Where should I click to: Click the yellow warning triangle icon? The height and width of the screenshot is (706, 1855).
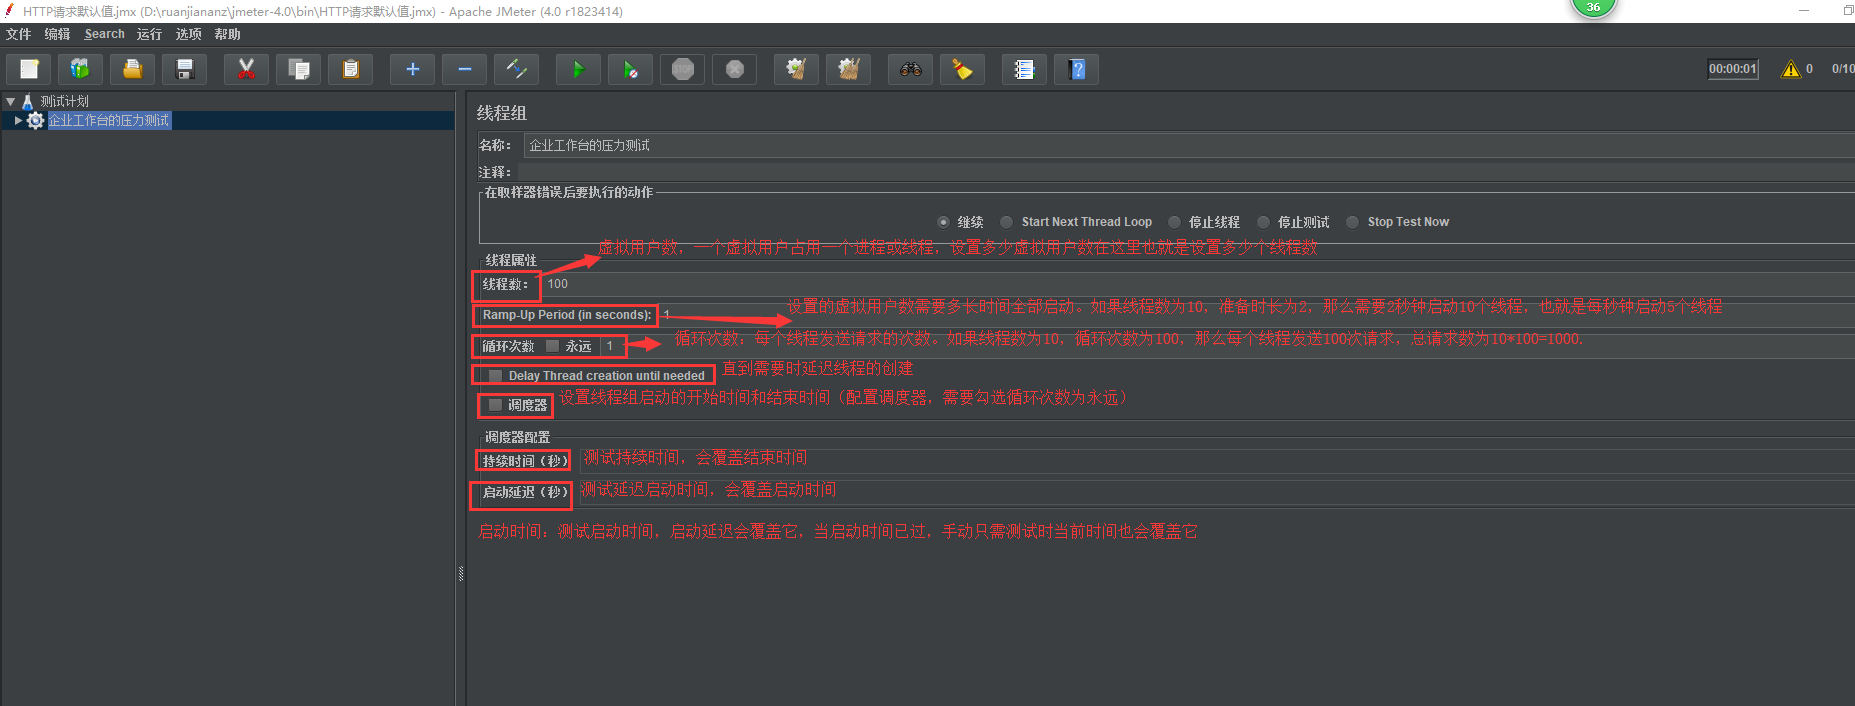click(1790, 69)
